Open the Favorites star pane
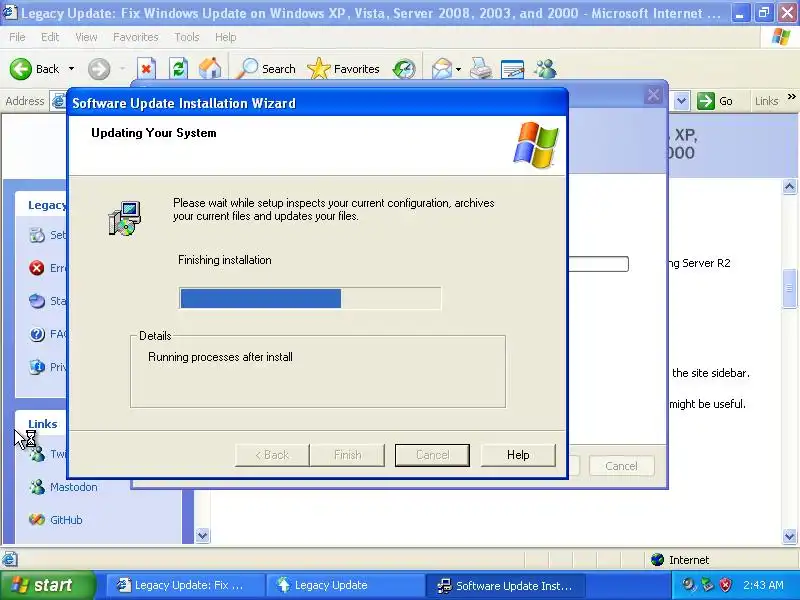This screenshot has width=800, height=600. tap(343, 69)
